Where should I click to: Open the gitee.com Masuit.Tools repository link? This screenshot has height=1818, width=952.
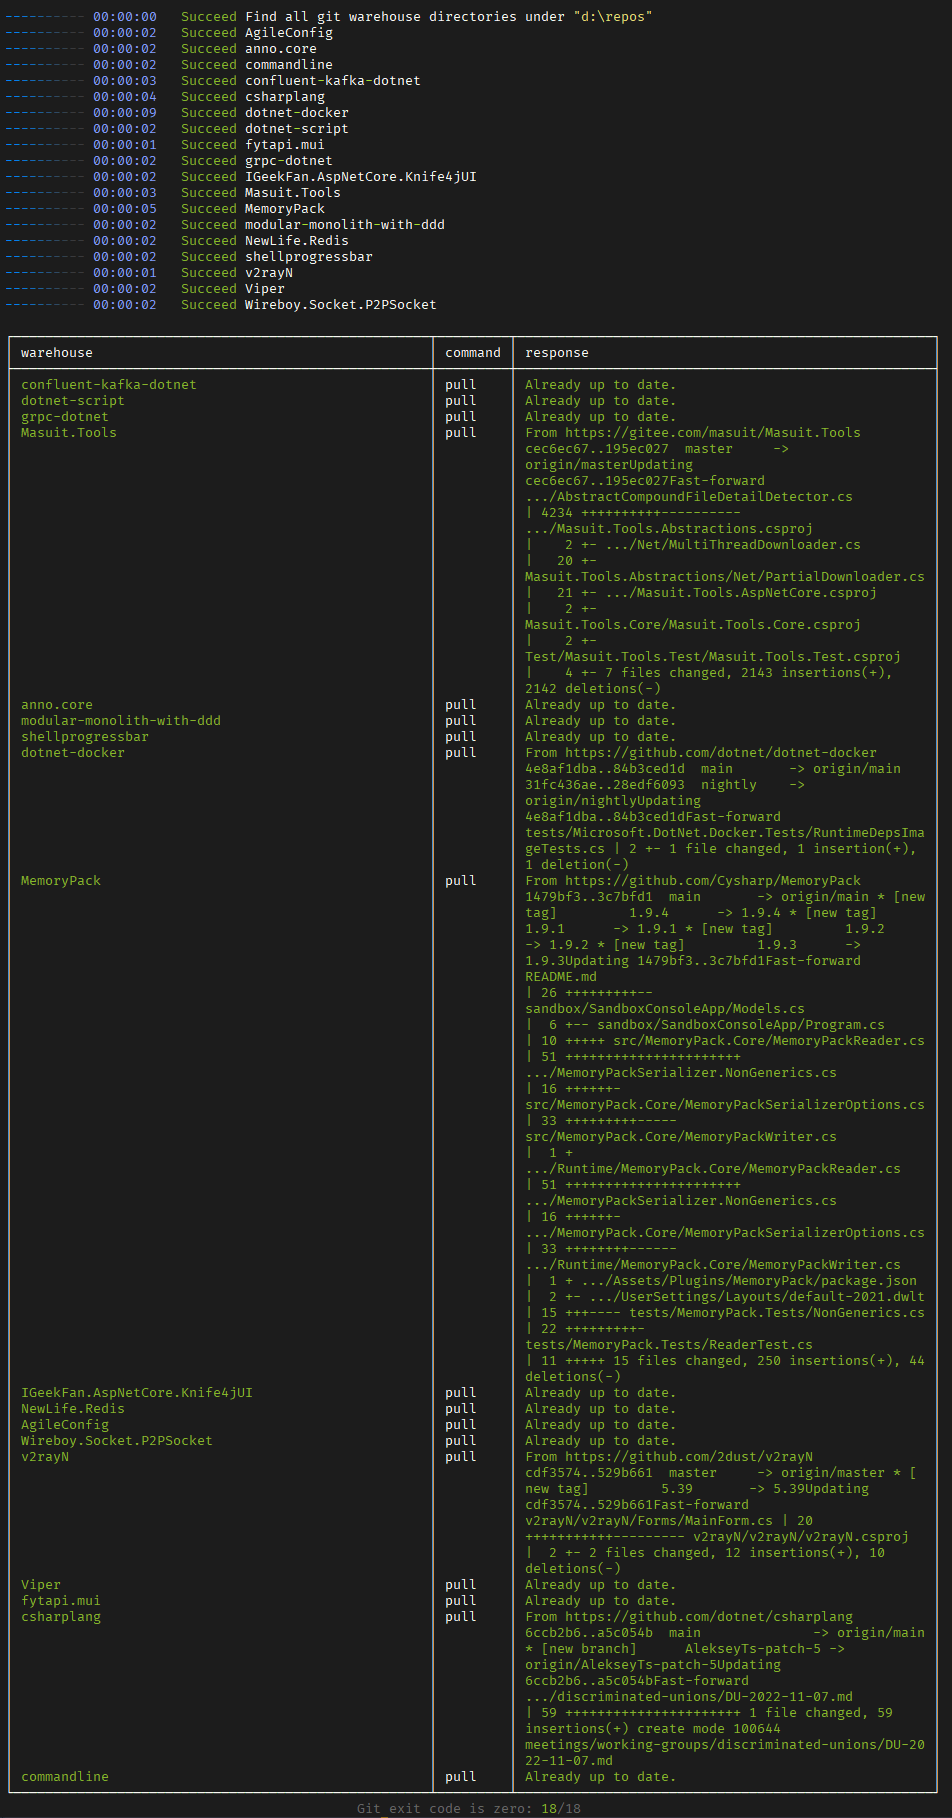[x=712, y=433]
